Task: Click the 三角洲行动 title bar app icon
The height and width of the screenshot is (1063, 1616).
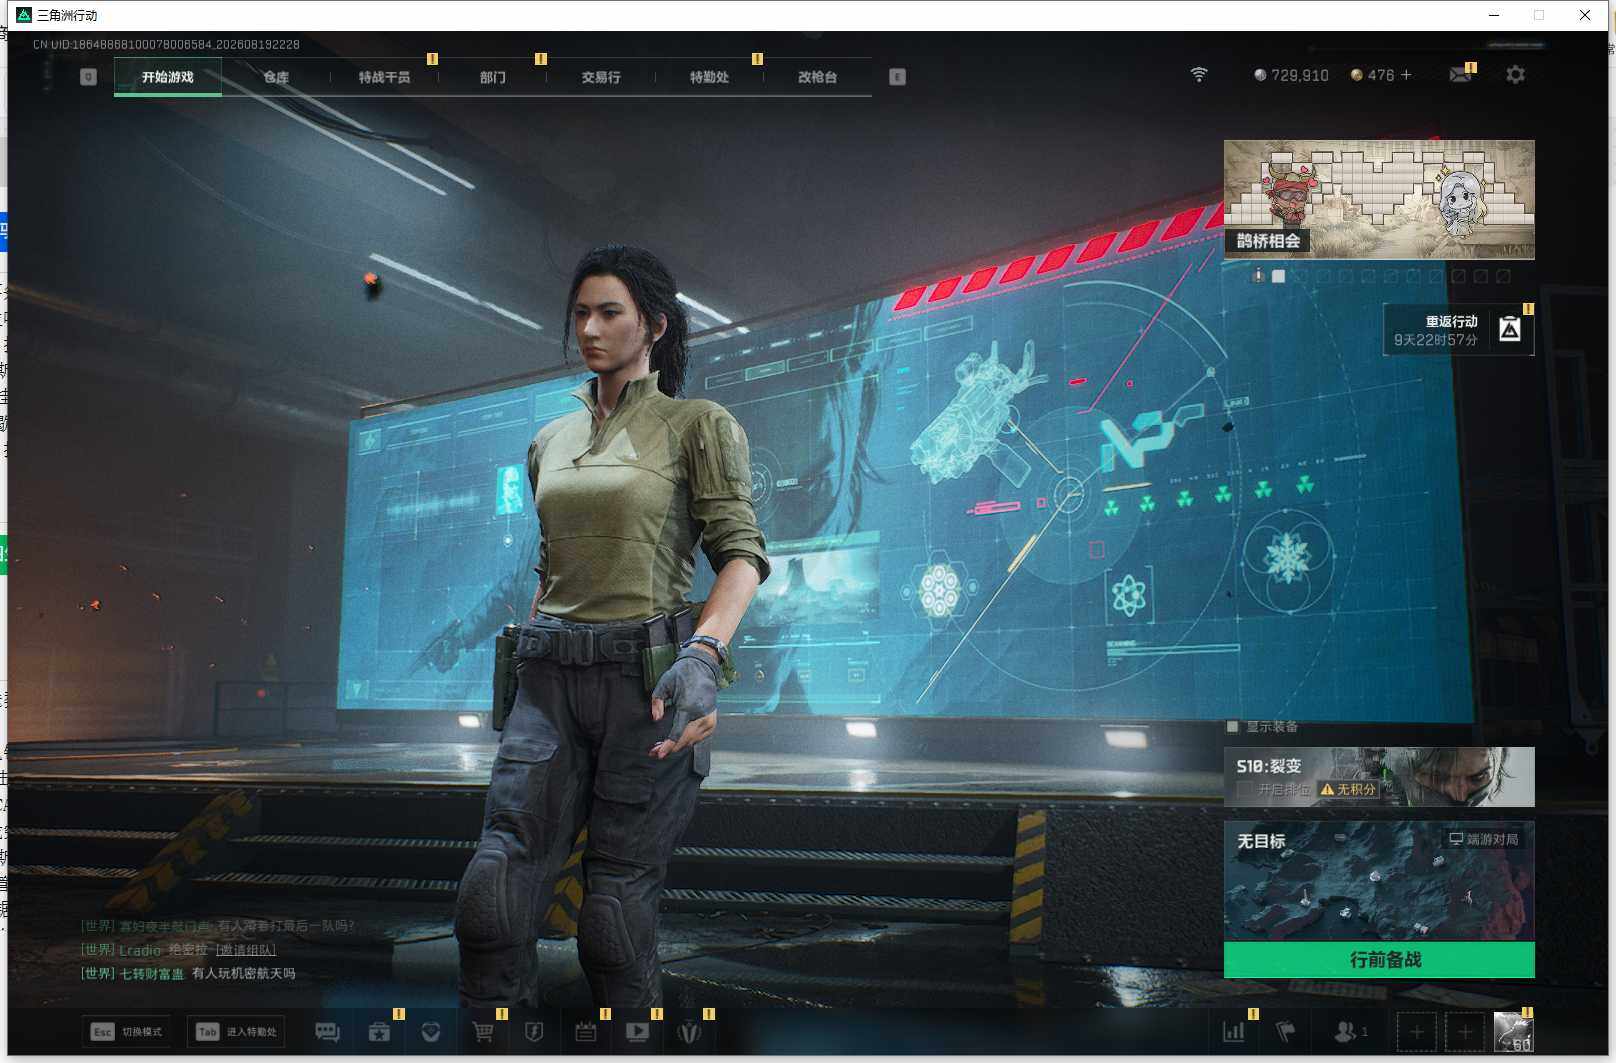Action: pos(24,15)
